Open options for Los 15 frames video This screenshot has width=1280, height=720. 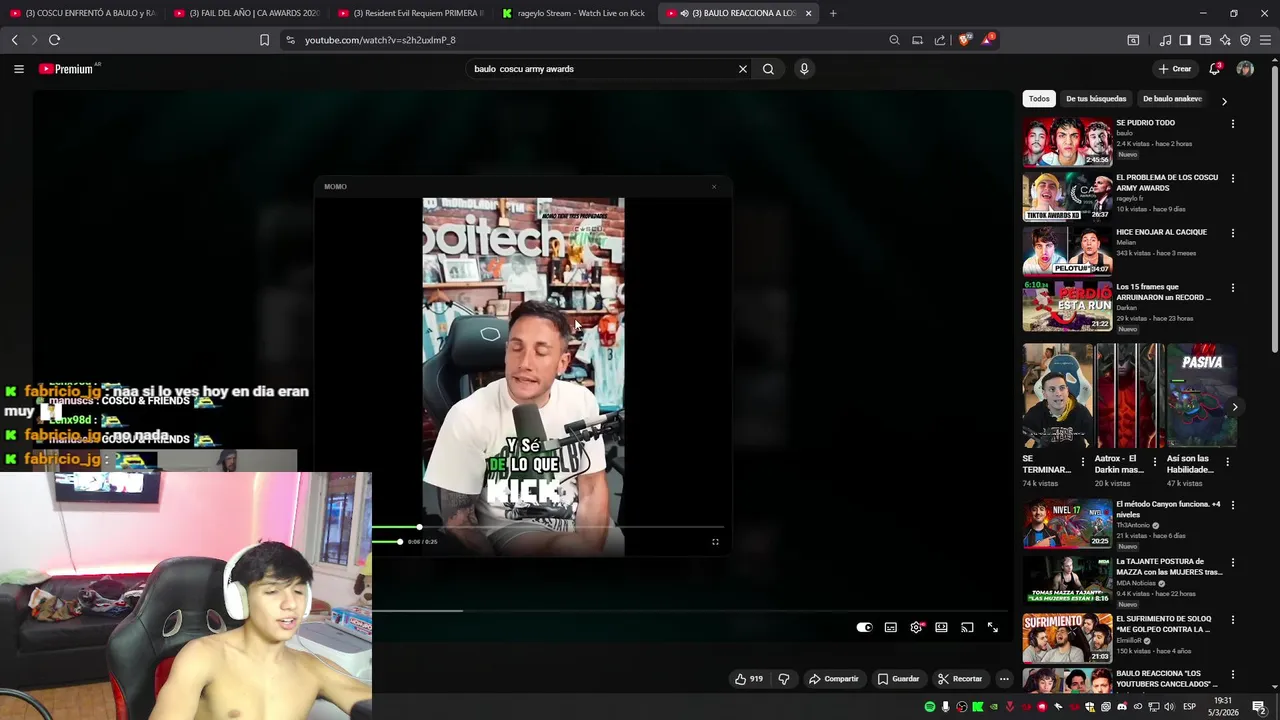point(1232,288)
